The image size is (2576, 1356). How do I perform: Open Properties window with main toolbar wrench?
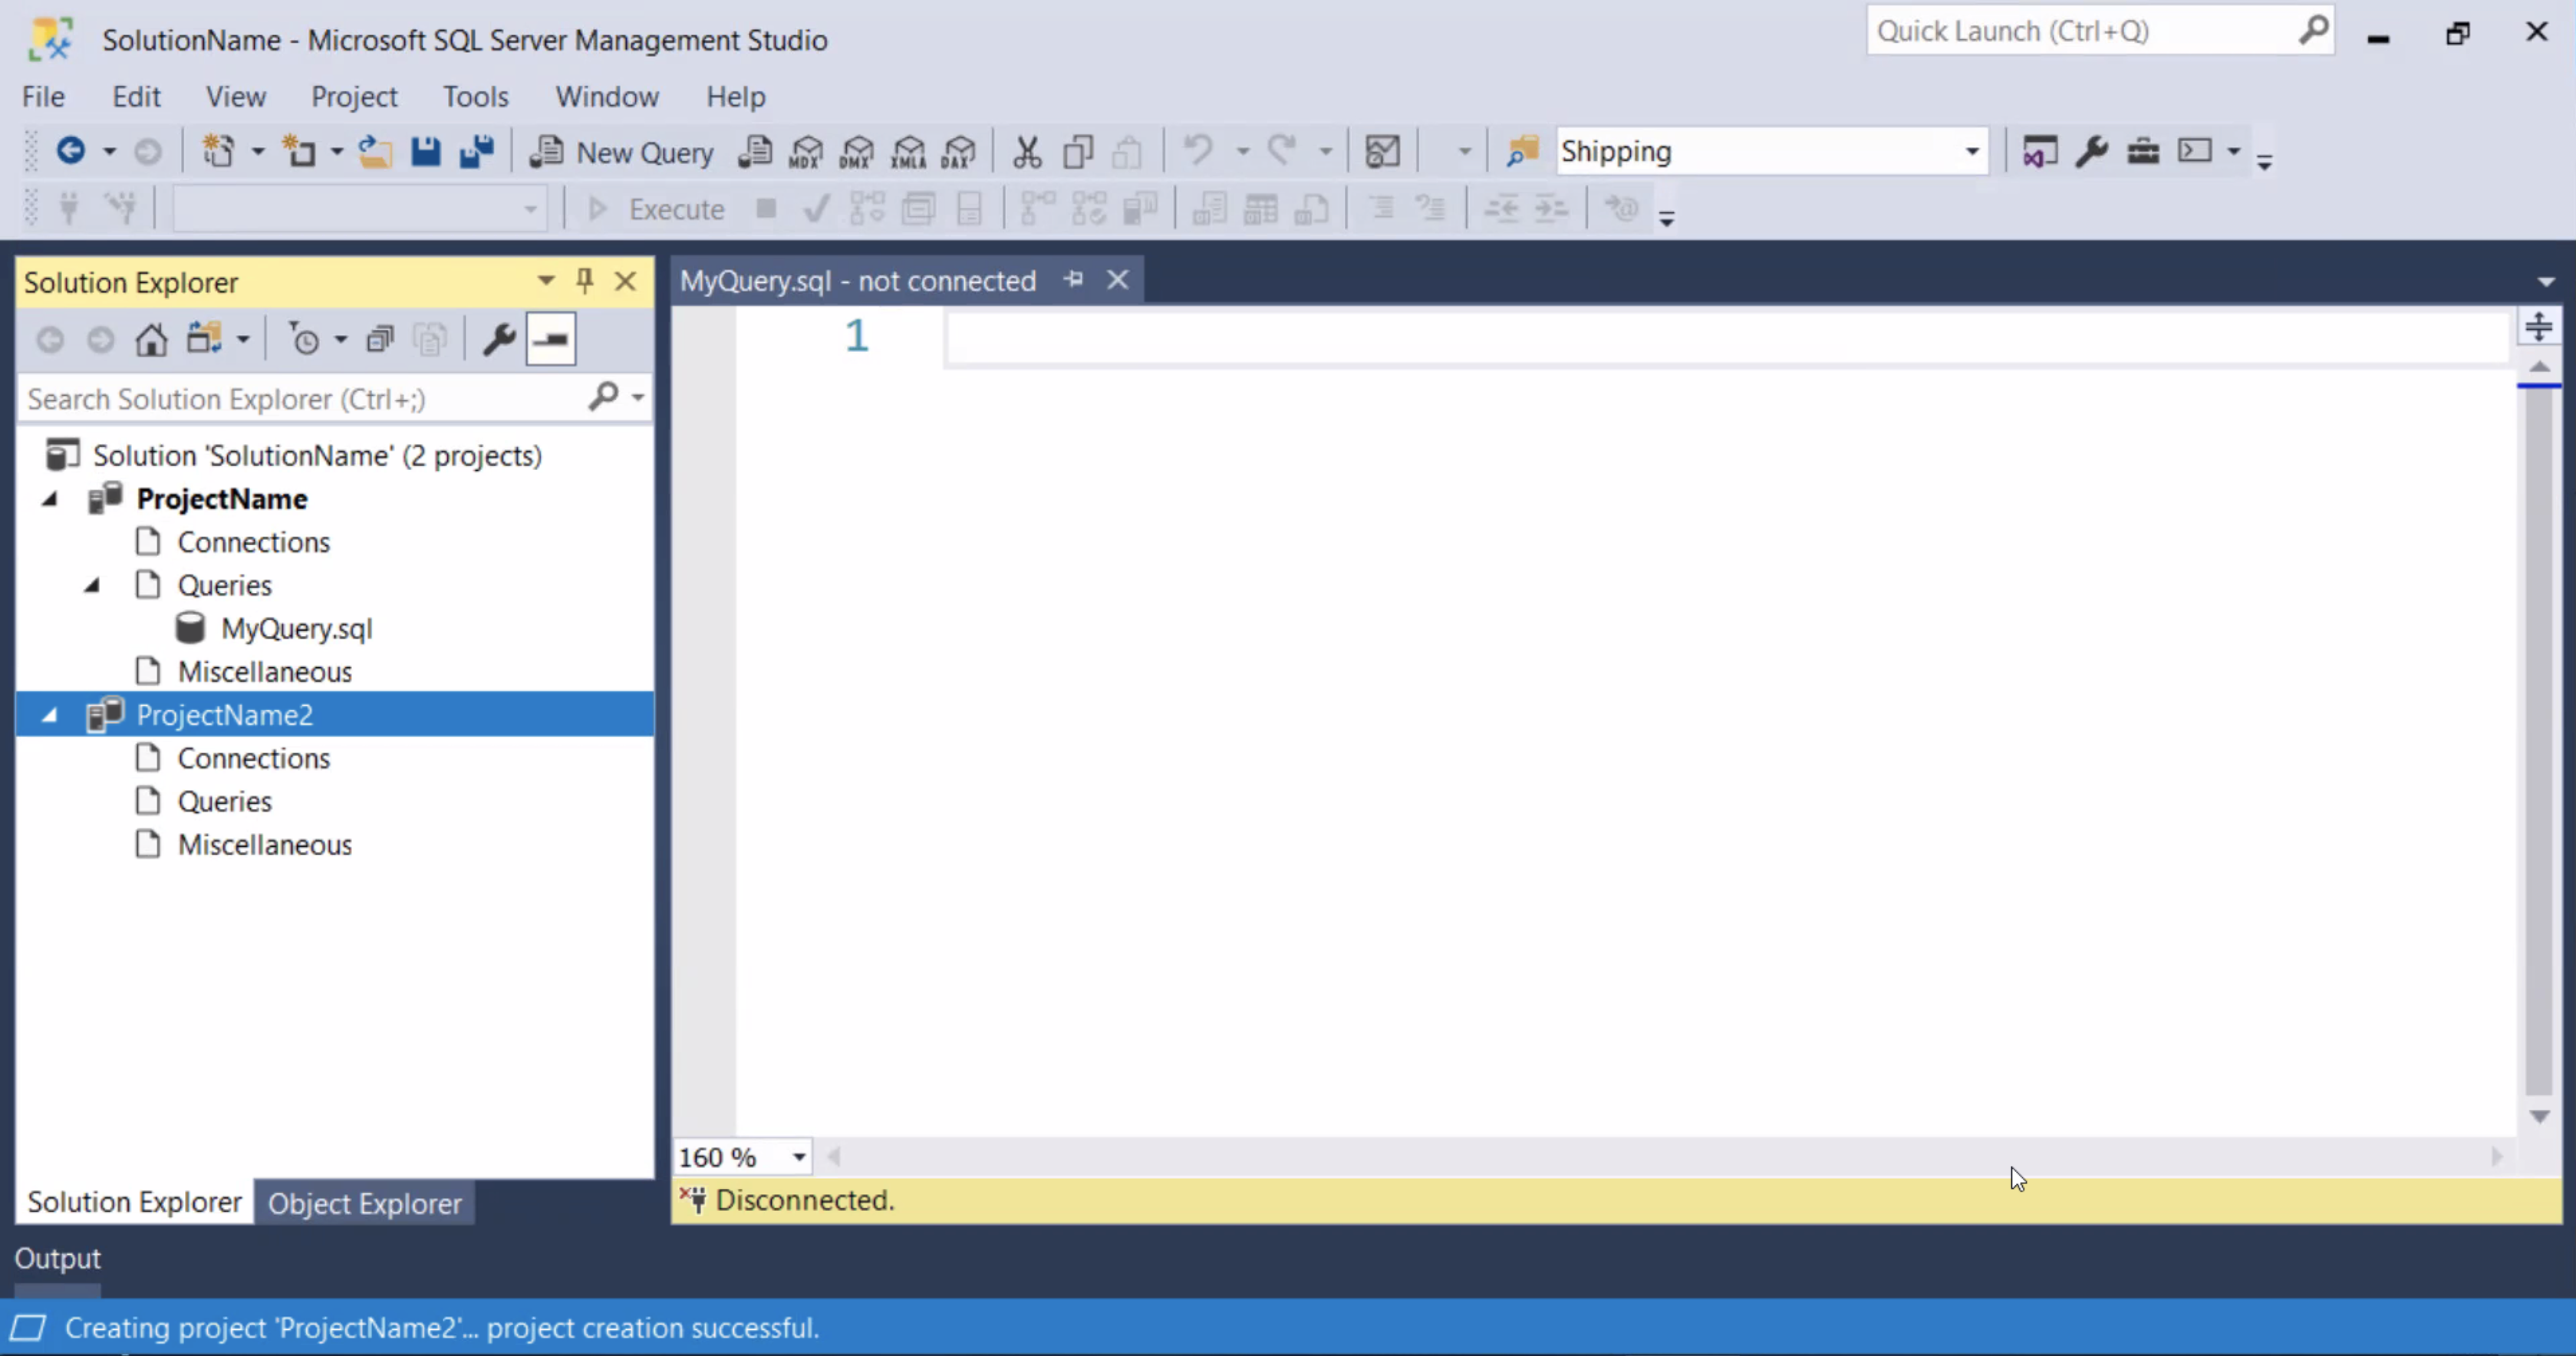click(2091, 151)
